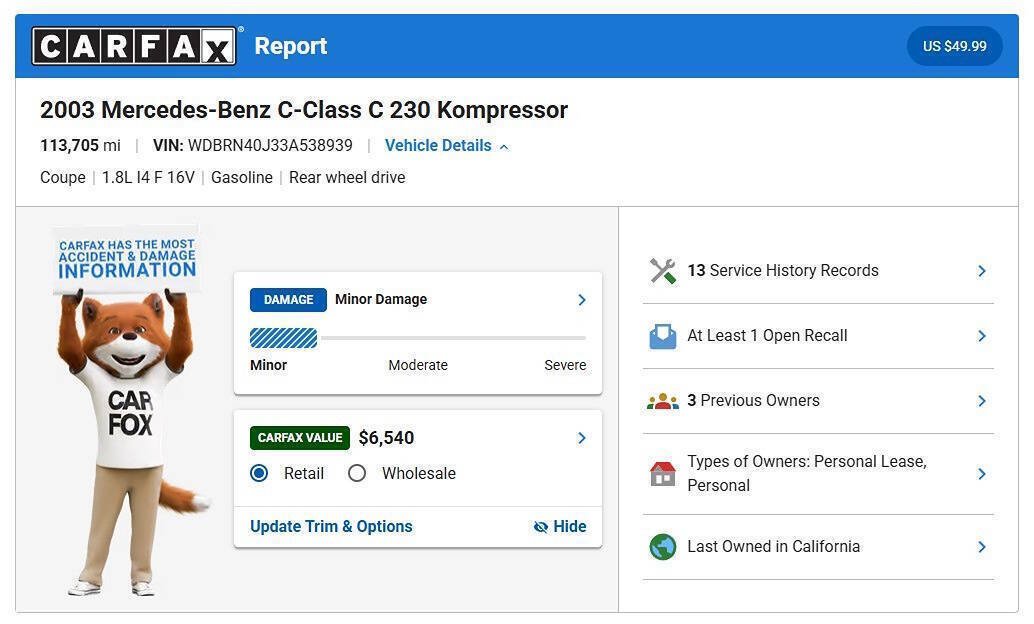
Task: Select the Wholesale value radio button
Action: point(357,473)
